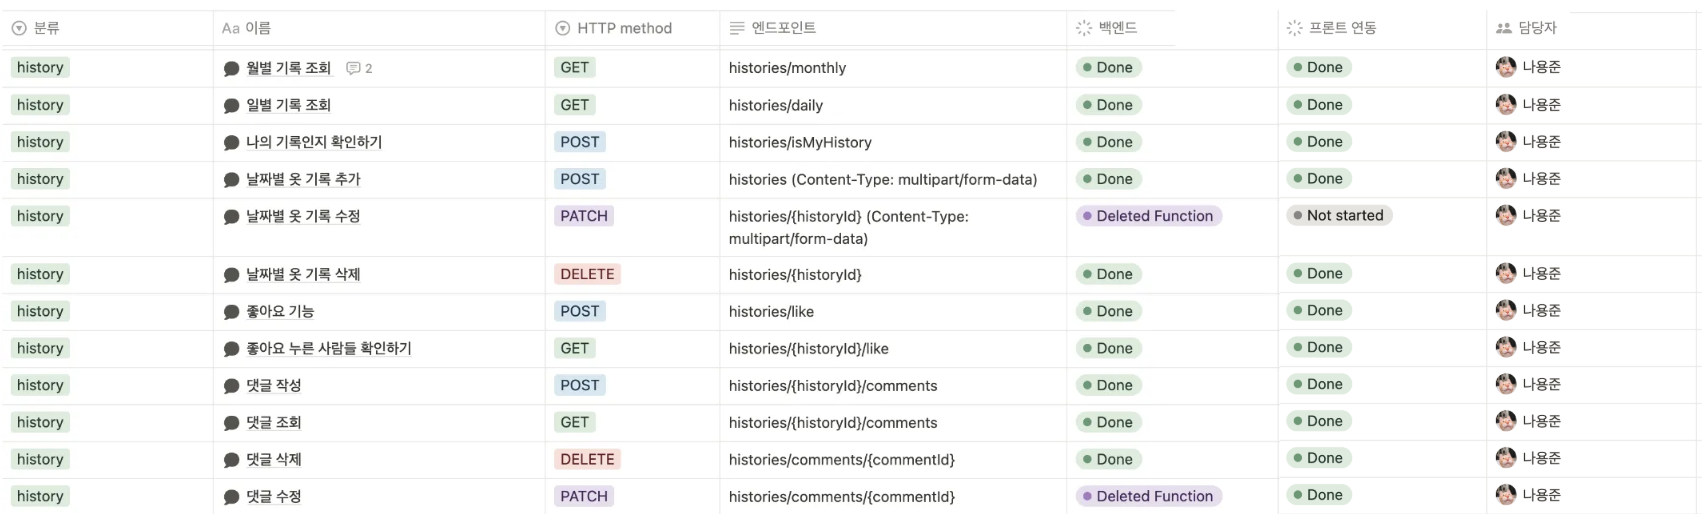The image size is (1708, 520).
Task: Click 나용준 avatar in histories/like row
Action: (x=1506, y=310)
